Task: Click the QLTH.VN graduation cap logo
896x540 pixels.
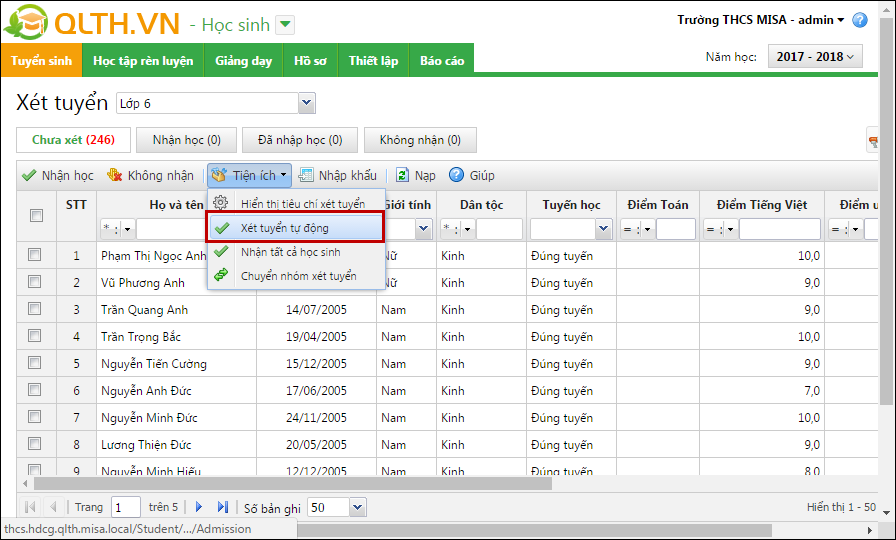Action: pyautogui.click(x=26, y=23)
